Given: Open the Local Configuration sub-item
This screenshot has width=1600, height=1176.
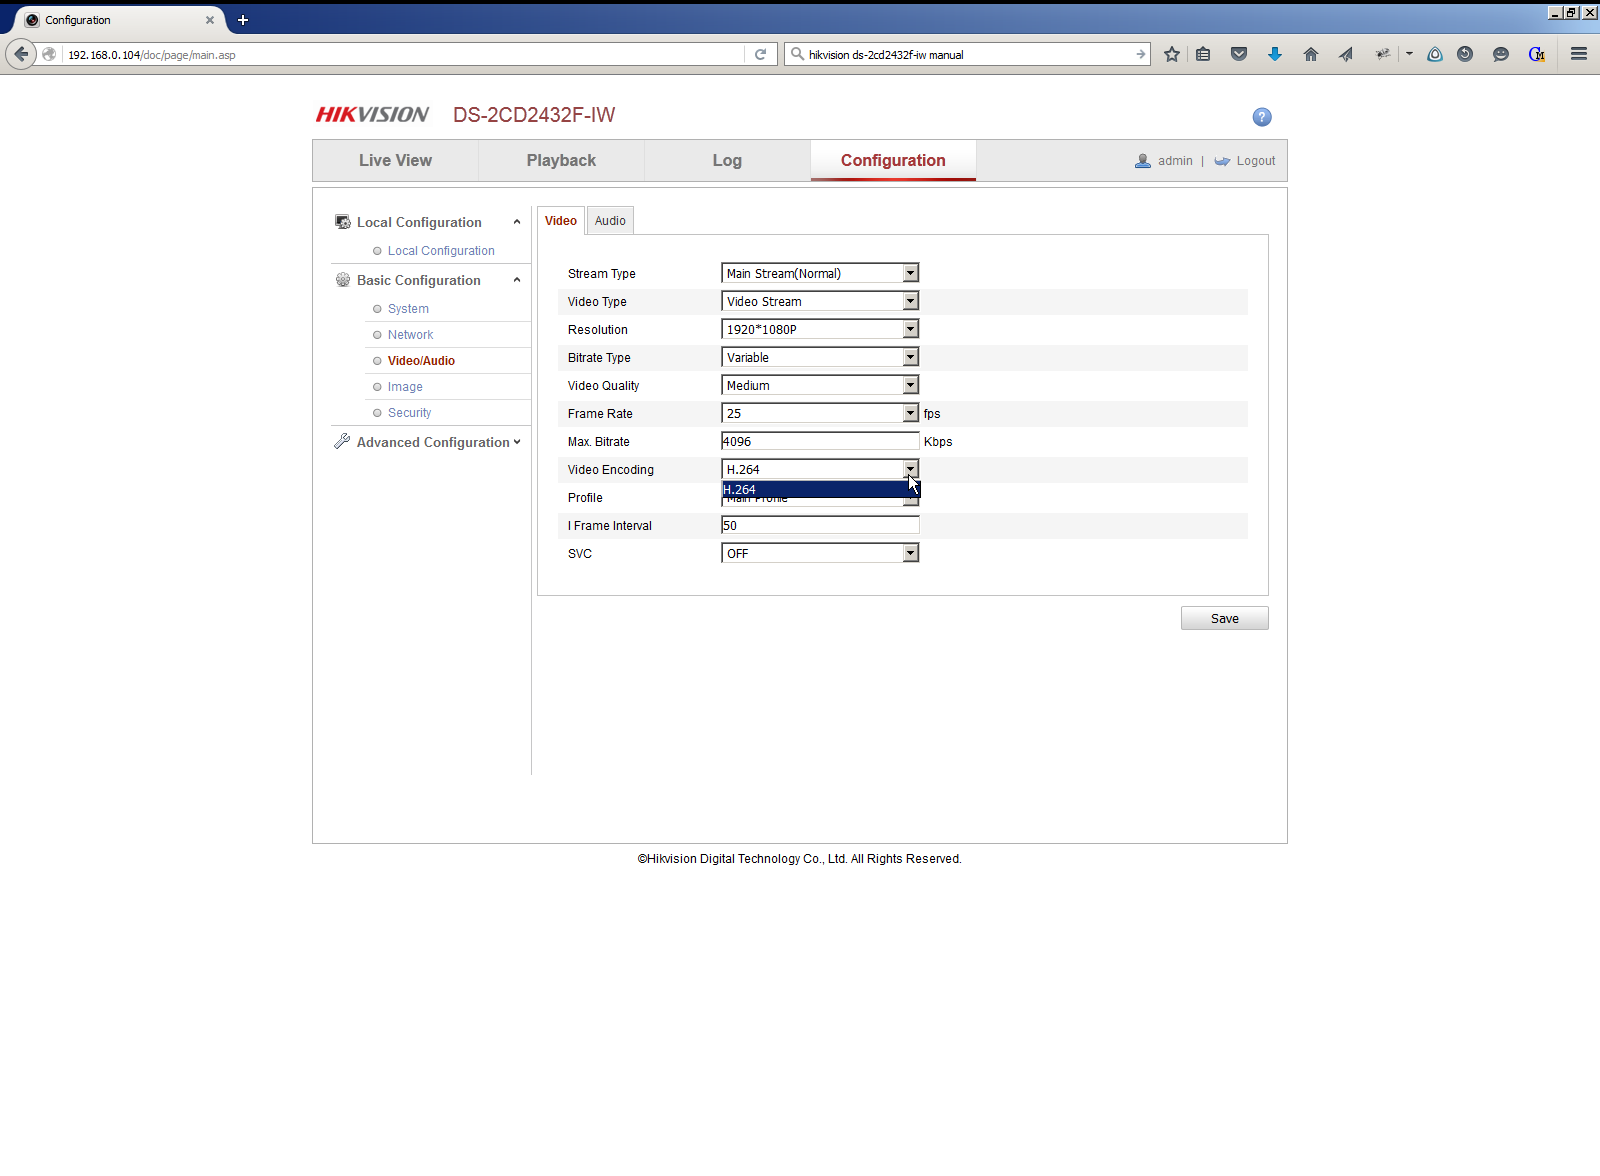Looking at the screenshot, I should 441,251.
